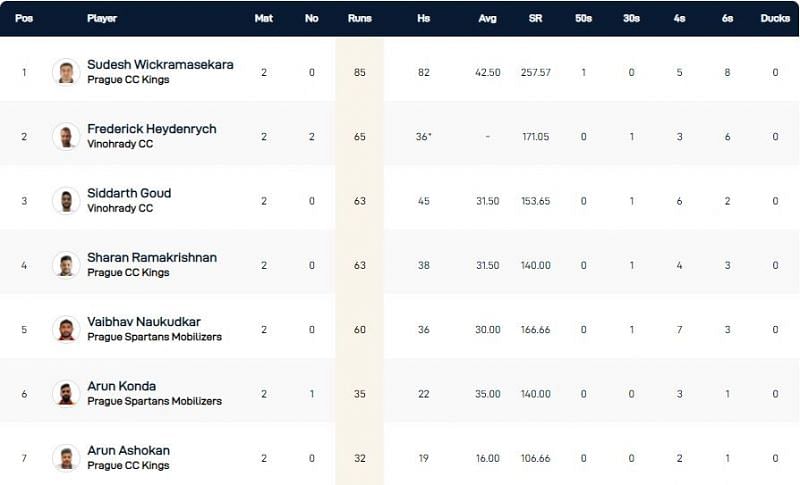This screenshot has height=485, width=800.
Task: Open Sudesh Wickramasekara's player profile
Action: tap(160, 65)
